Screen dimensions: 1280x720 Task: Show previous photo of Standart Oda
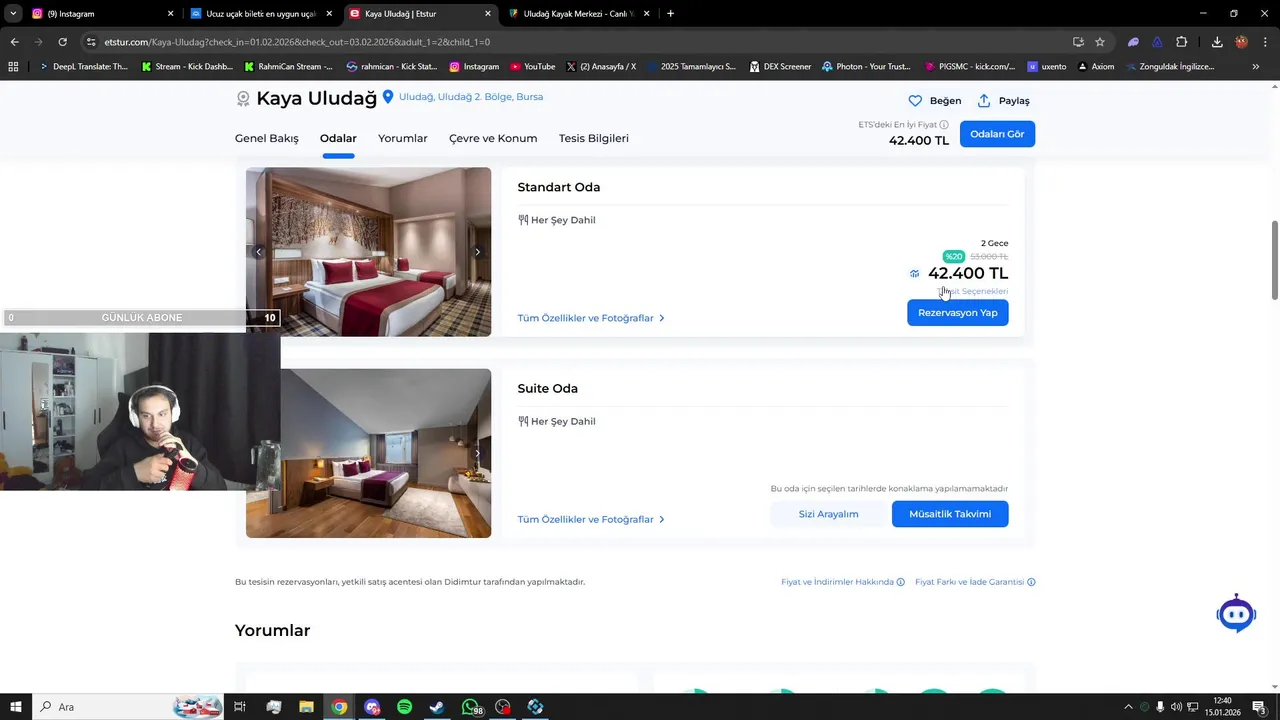pos(259,252)
